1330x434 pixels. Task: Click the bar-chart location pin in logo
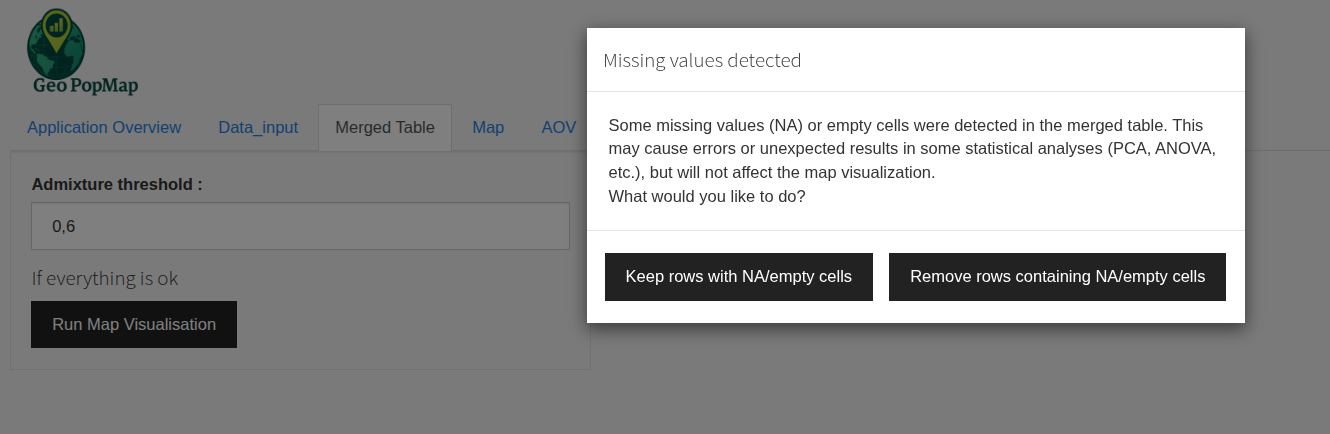click(58, 25)
